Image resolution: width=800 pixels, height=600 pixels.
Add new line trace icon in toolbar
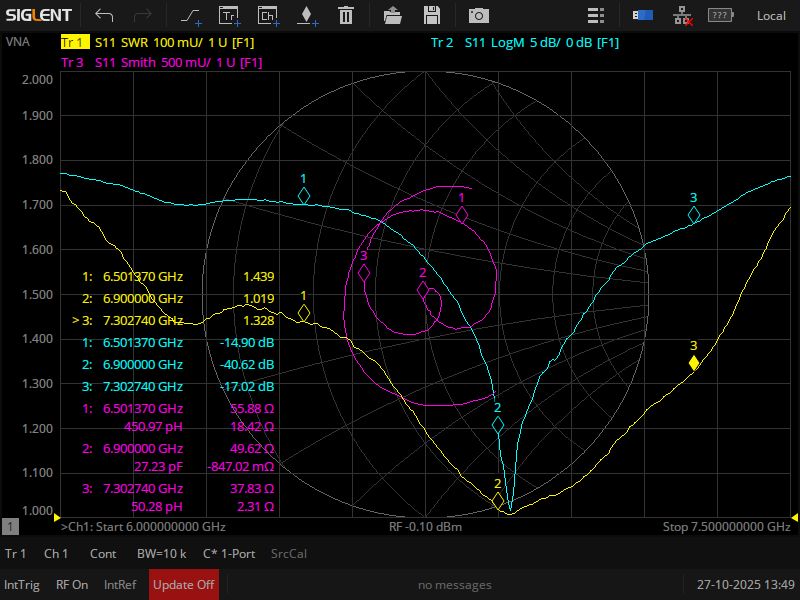(190, 15)
